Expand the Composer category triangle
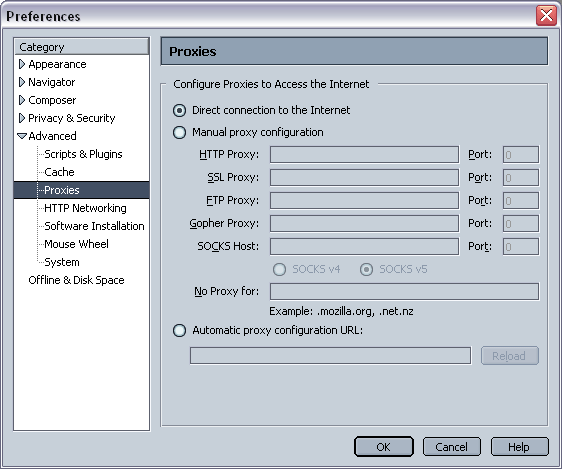This screenshot has height=469, width=562. pos(22,100)
